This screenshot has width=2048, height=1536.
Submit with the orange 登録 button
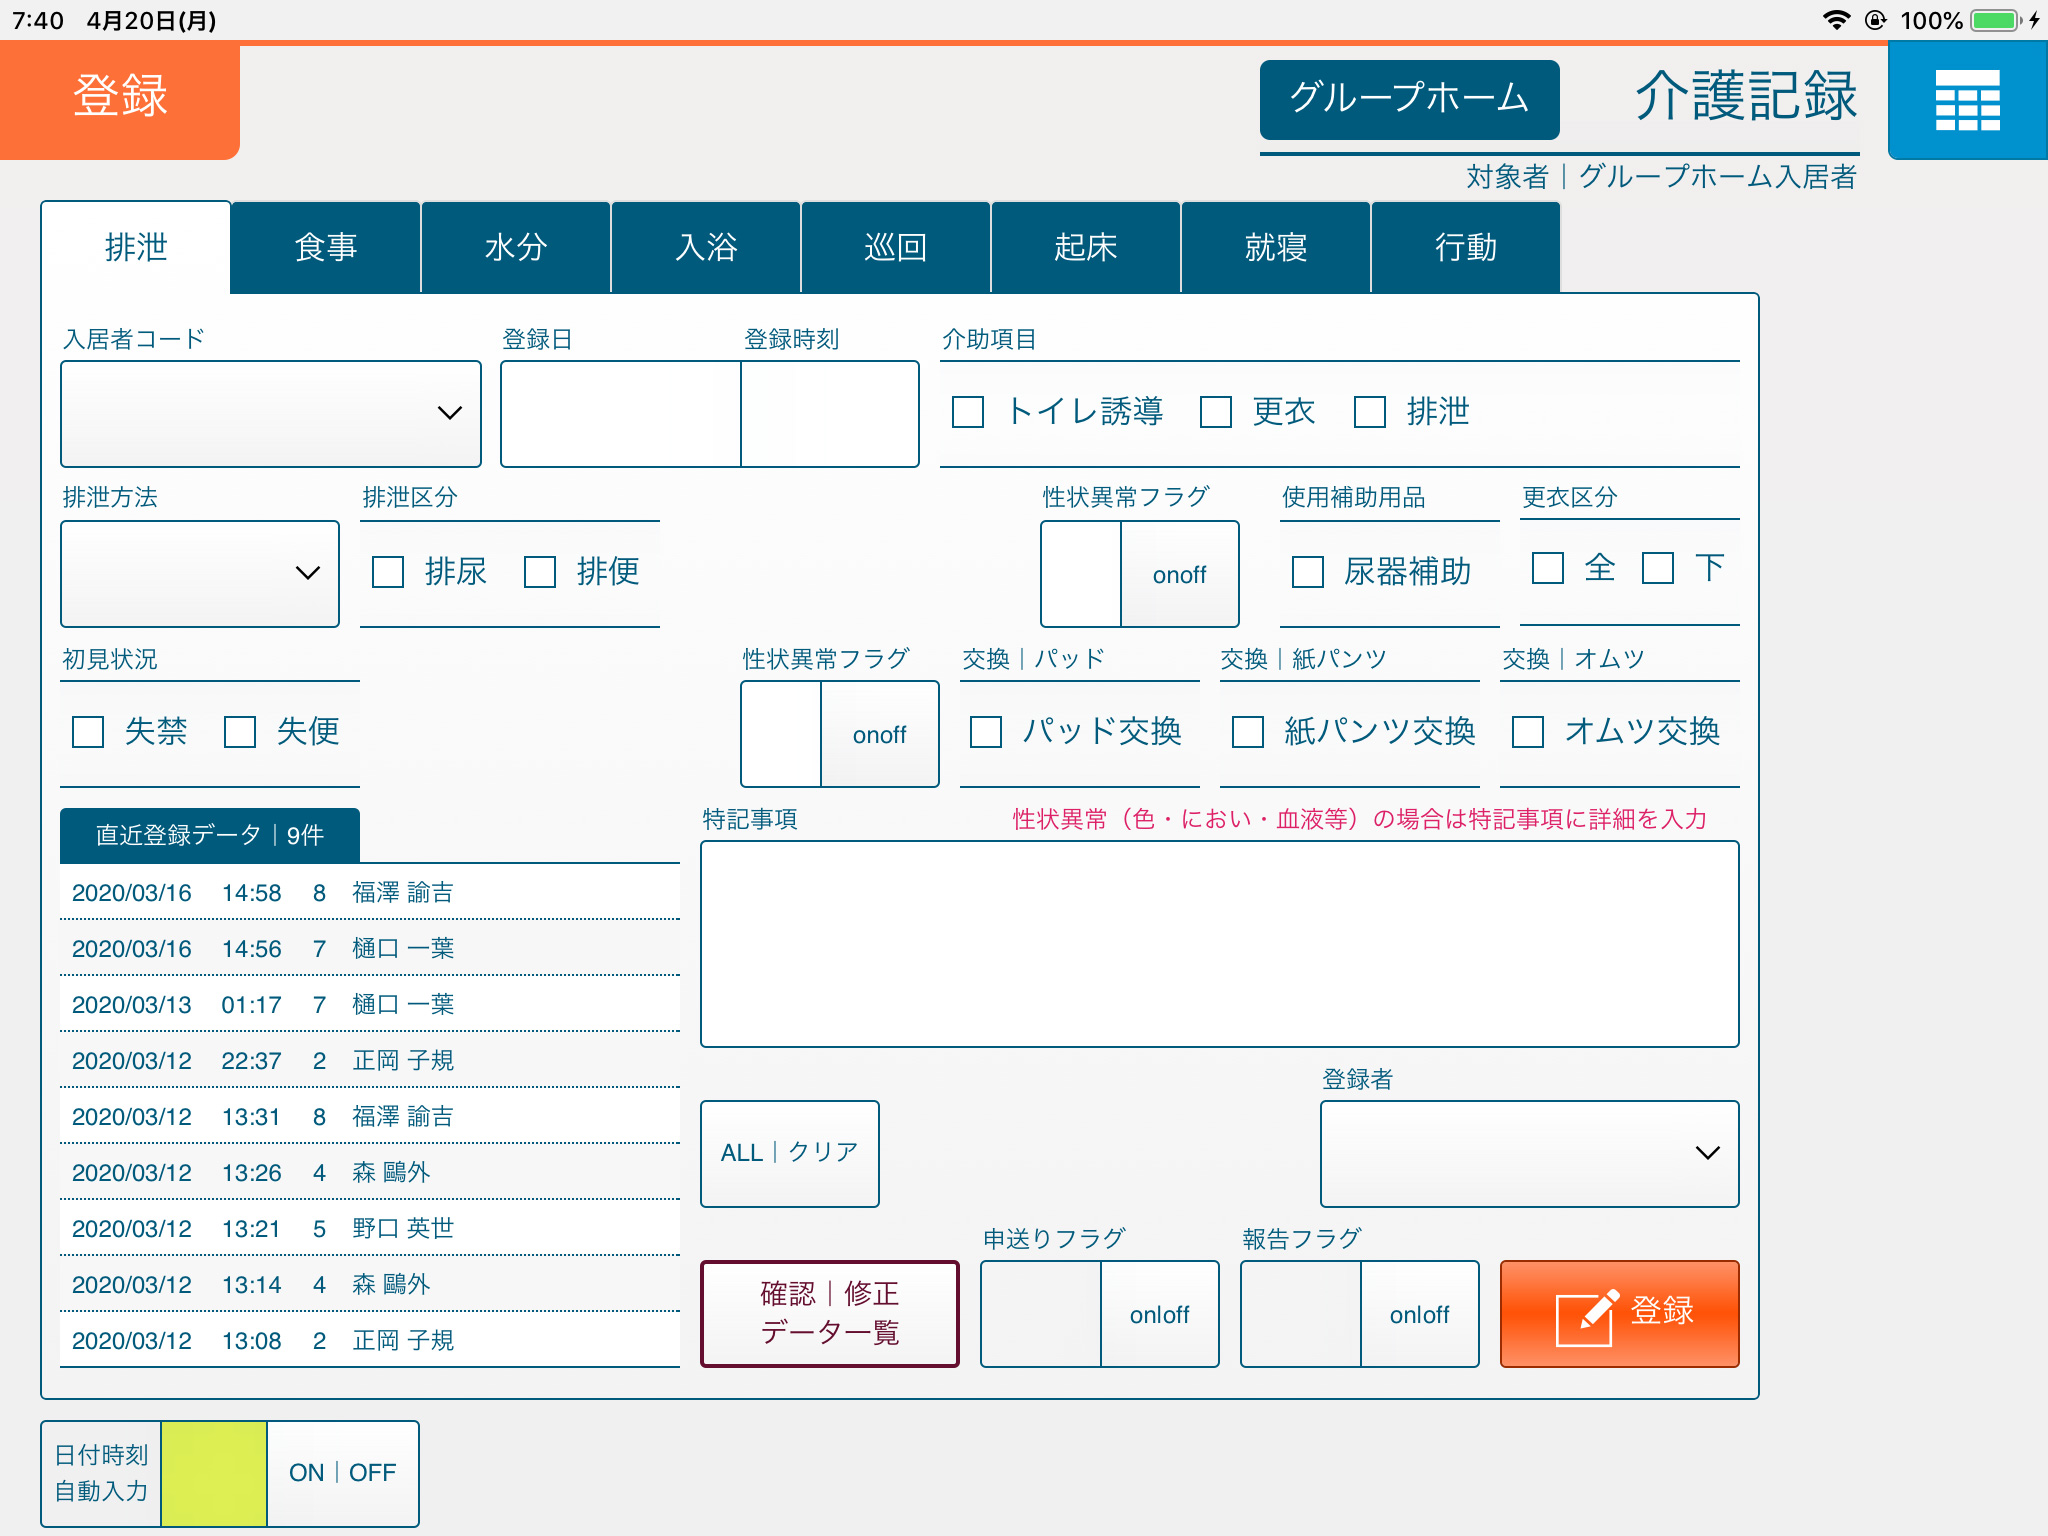(1620, 1314)
